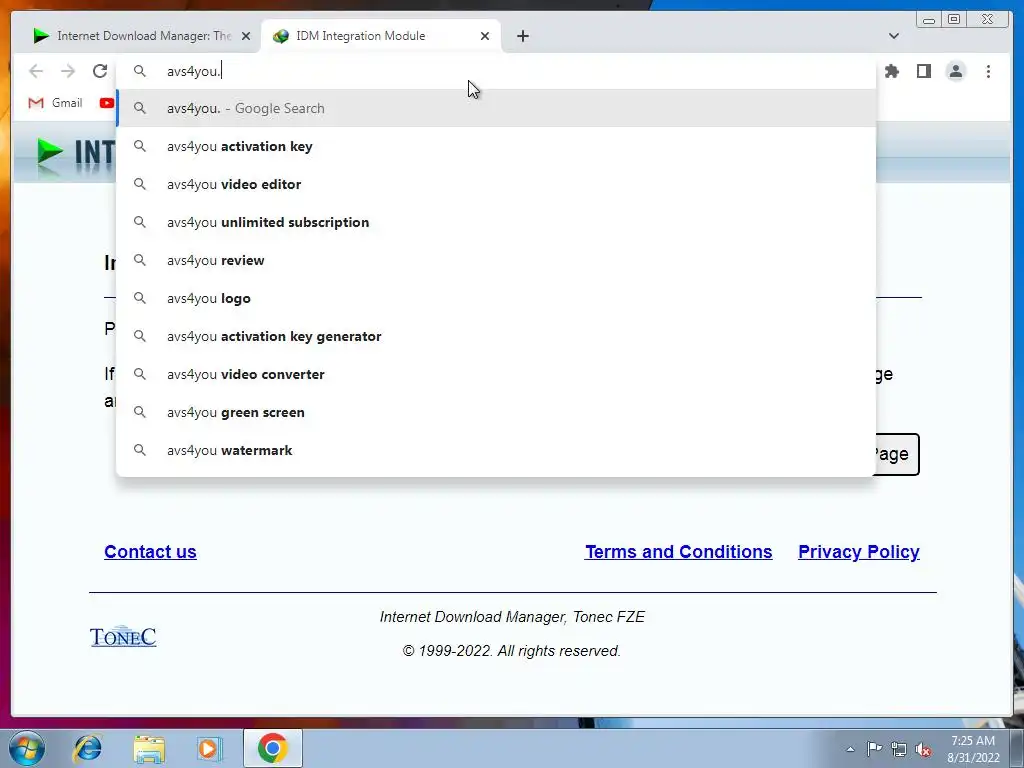1024x768 pixels.
Task: Click the address bar containing avs4you.
Action: click(496, 71)
